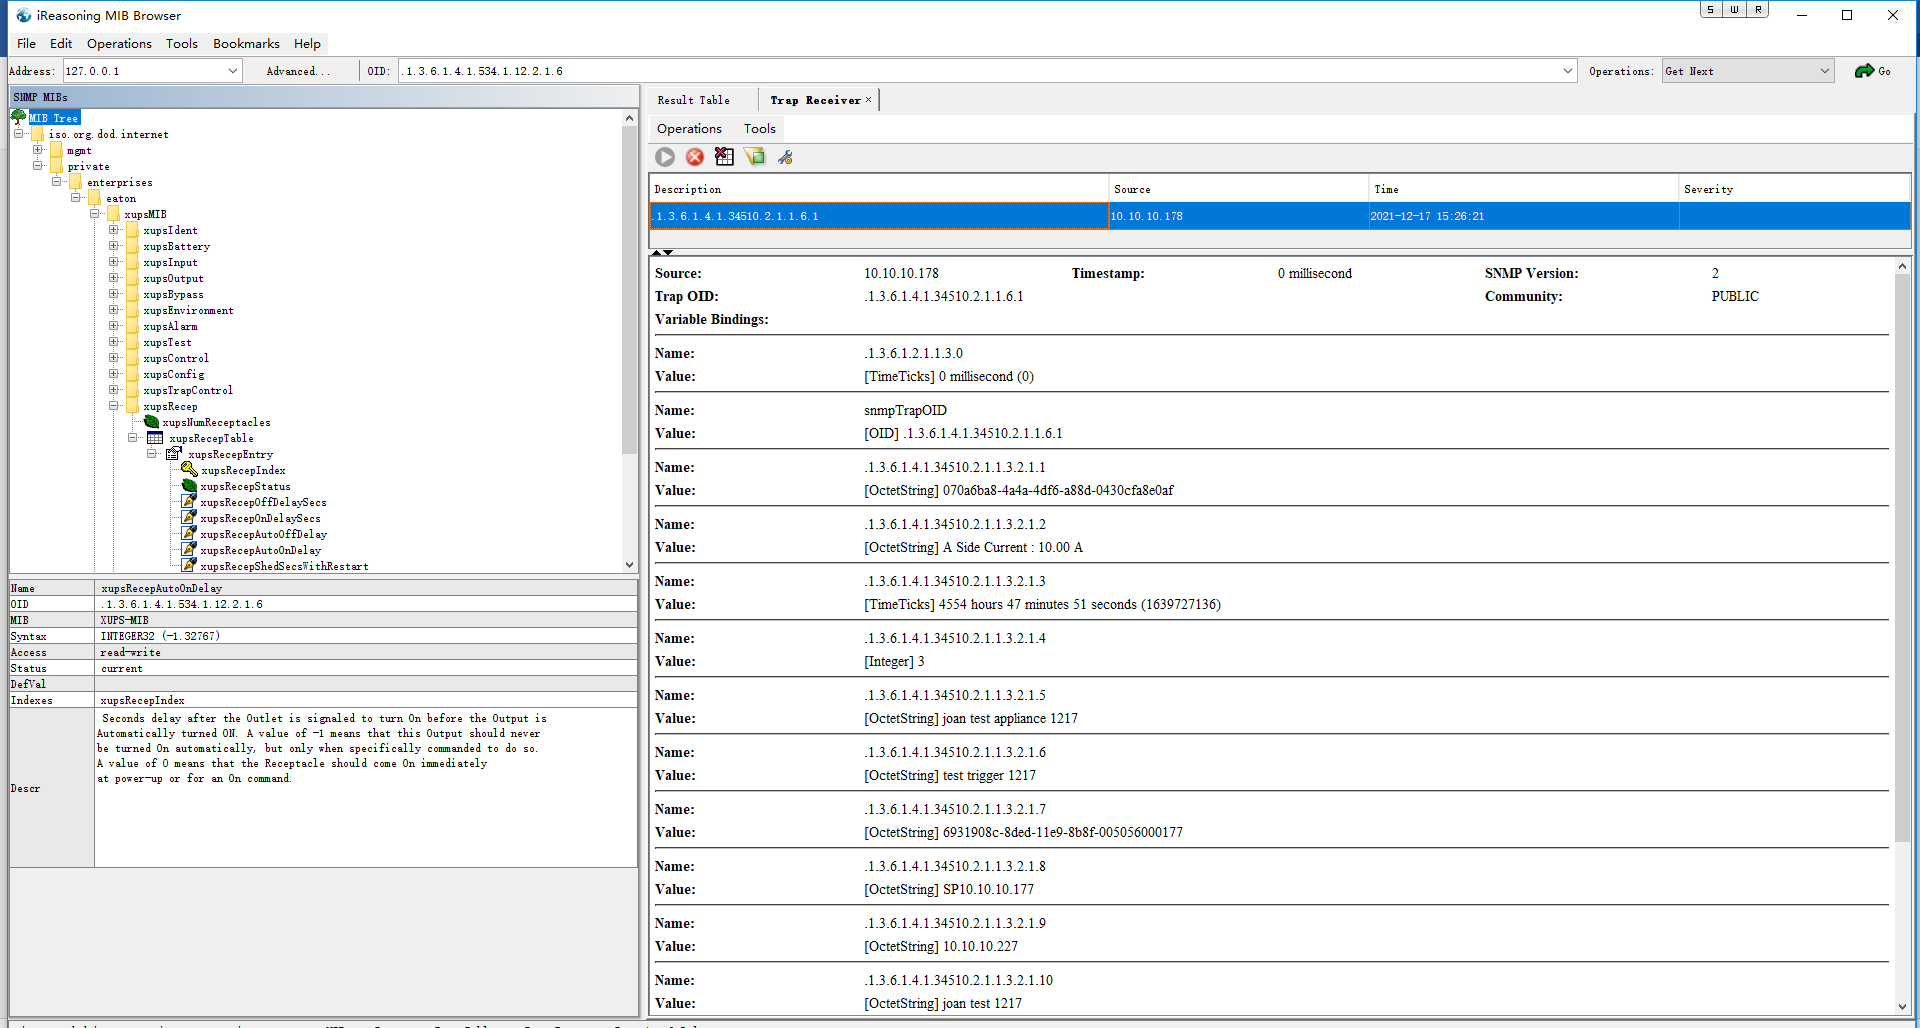Clear the trap table
Screen dimensions: 1920x1028
(x=725, y=157)
